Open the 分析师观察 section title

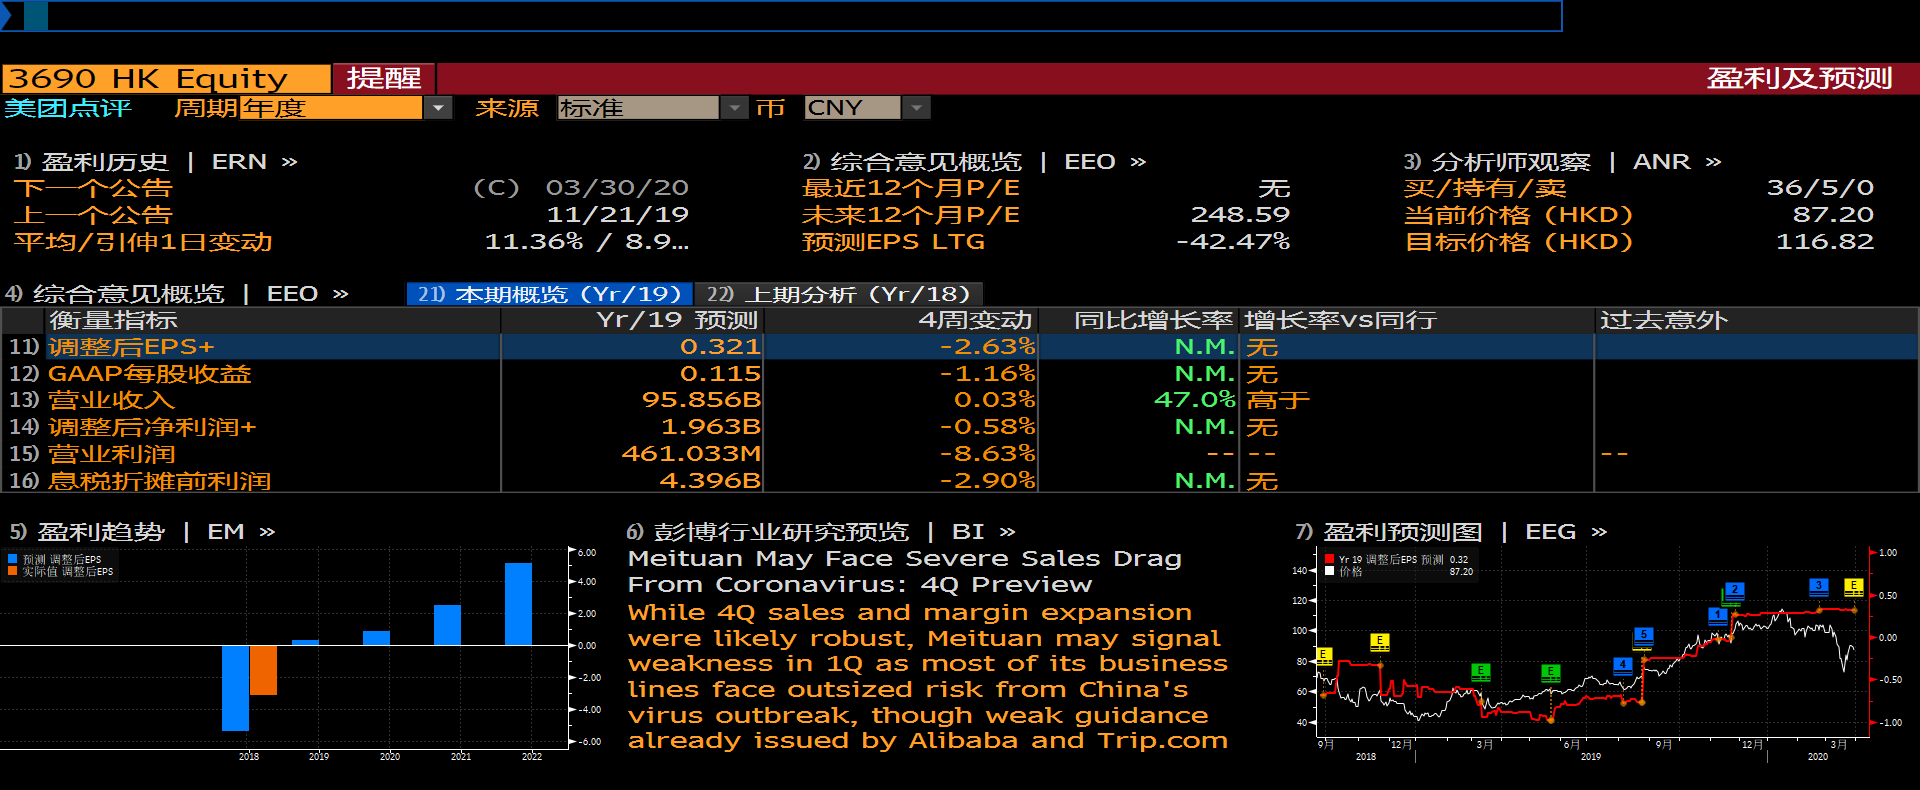(1511, 162)
